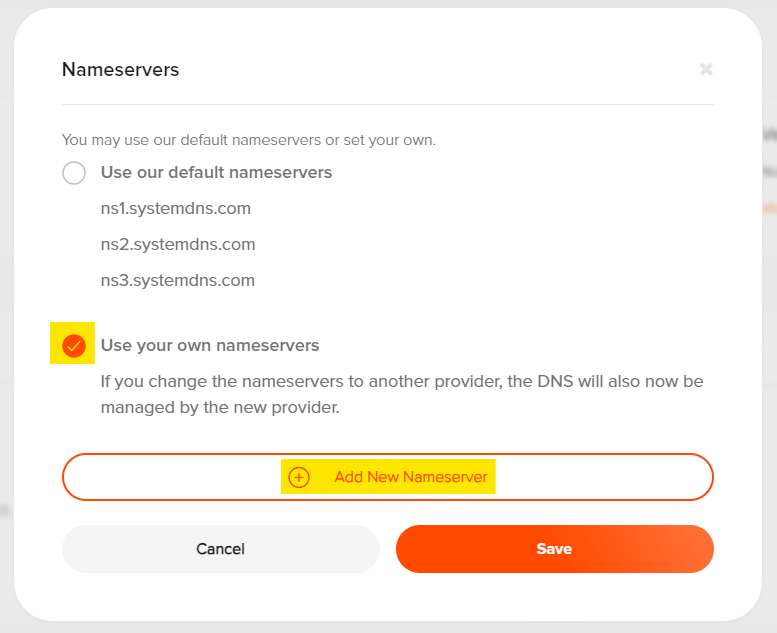Select the ns3.systemdns.com entry
This screenshot has height=633, width=777.
pos(178,281)
